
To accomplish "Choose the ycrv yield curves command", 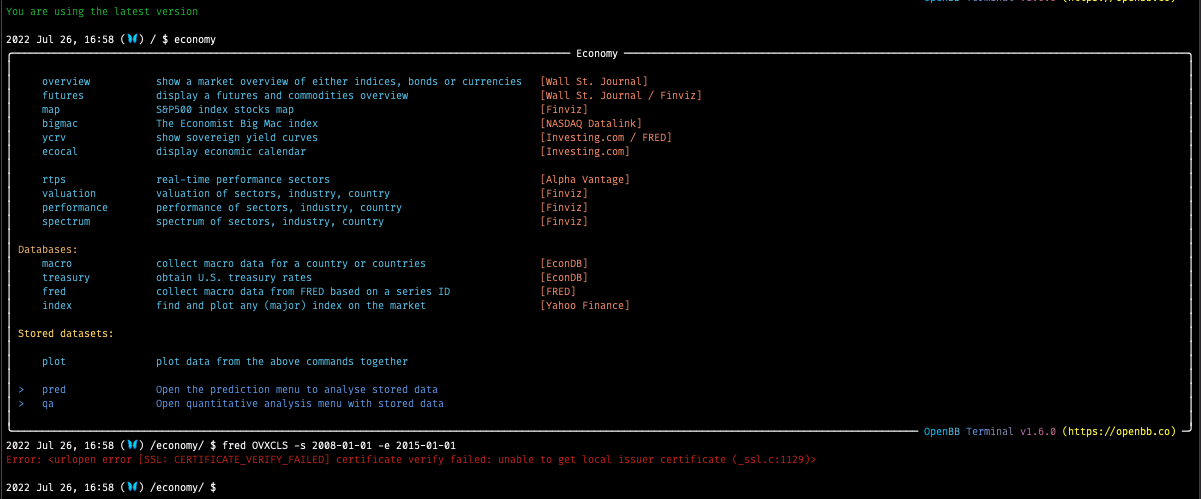I will pos(54,137).
